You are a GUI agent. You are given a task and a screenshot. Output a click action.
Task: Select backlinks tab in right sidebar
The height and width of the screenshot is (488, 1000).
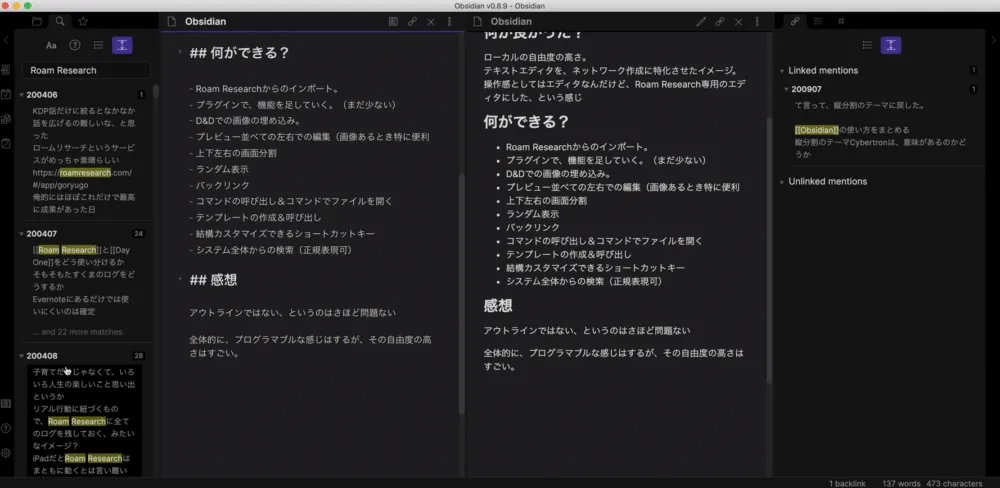(x=795, y=21)
